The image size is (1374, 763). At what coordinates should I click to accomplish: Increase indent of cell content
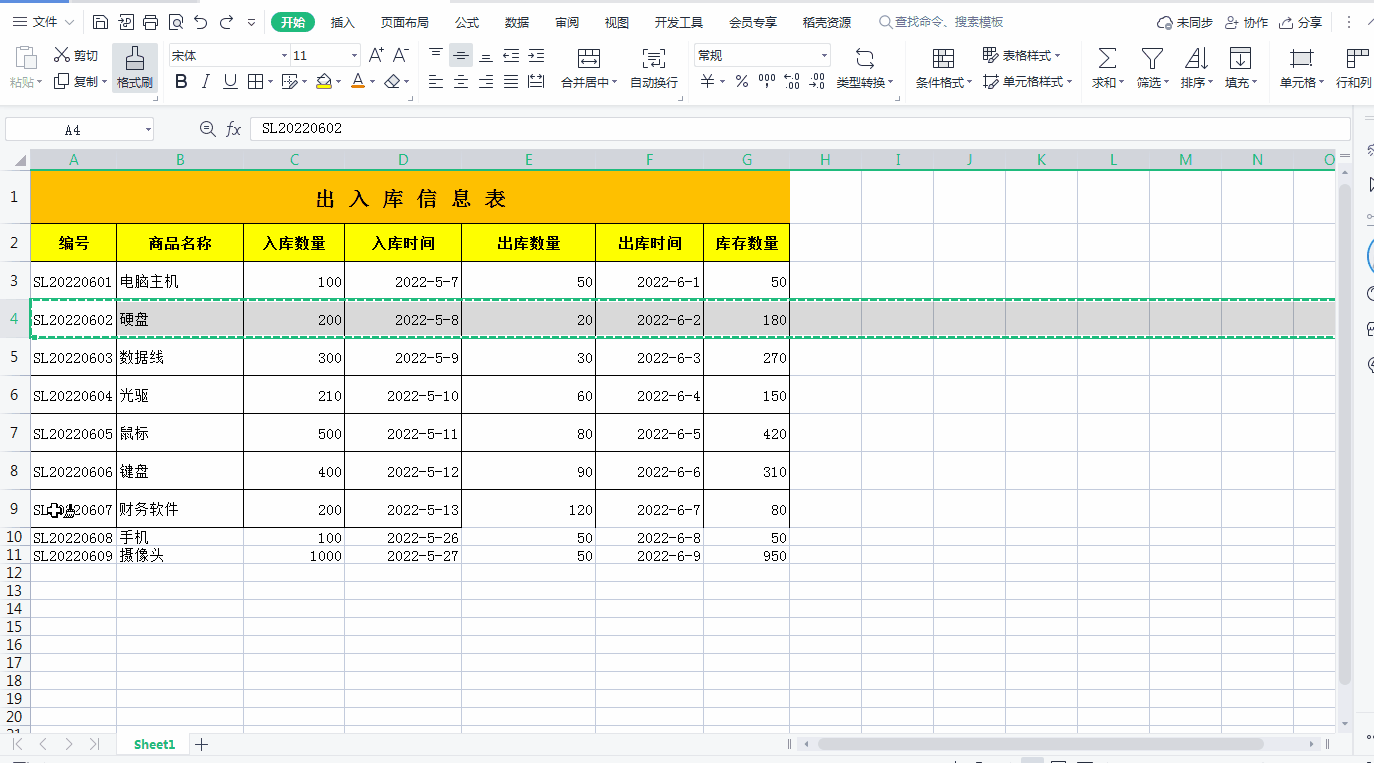pos(536,55)
